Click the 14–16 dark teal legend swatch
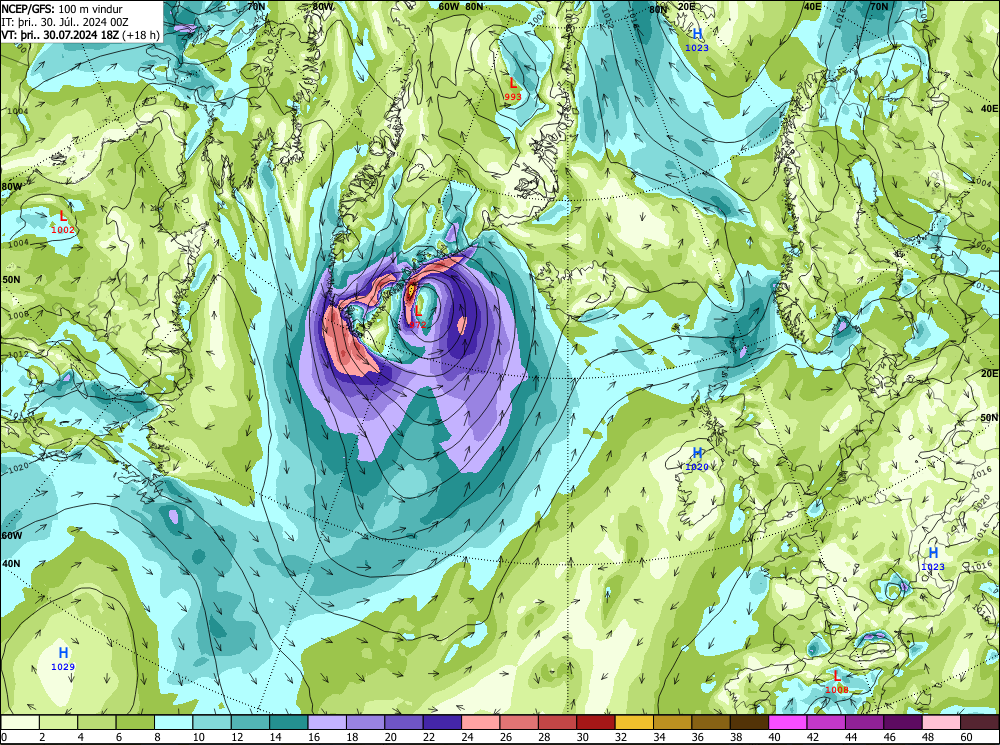The width and height of the screenshot is (1000, 745). coord(289,722)
